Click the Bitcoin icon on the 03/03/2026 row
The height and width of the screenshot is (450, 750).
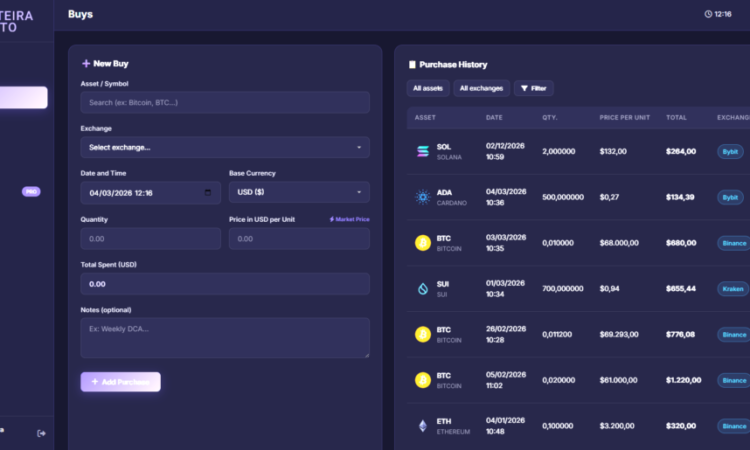coord(423,243)
